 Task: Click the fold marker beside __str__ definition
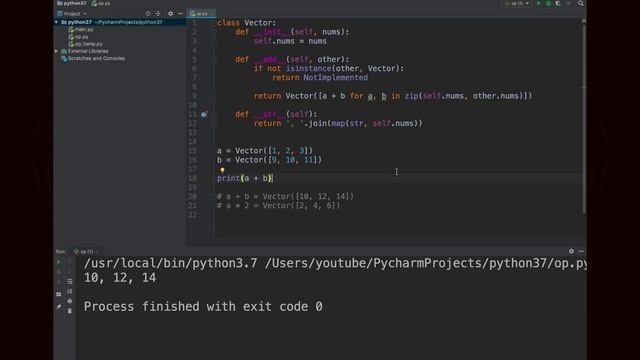214,114
